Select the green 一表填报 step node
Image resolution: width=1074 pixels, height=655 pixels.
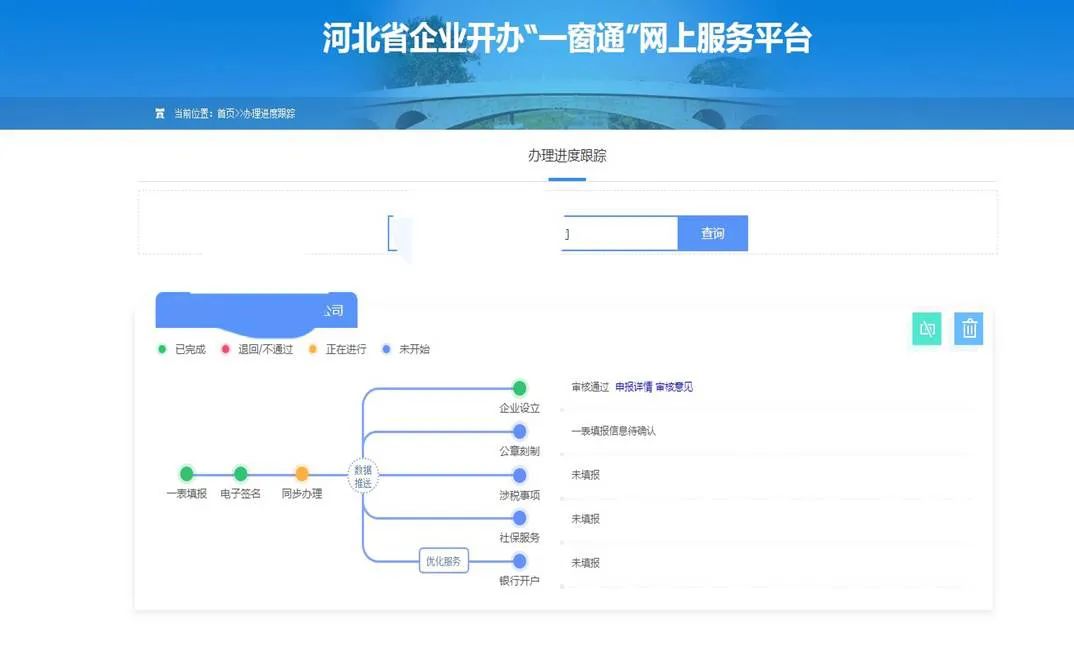pyautogui.click(x=186, y=473)
